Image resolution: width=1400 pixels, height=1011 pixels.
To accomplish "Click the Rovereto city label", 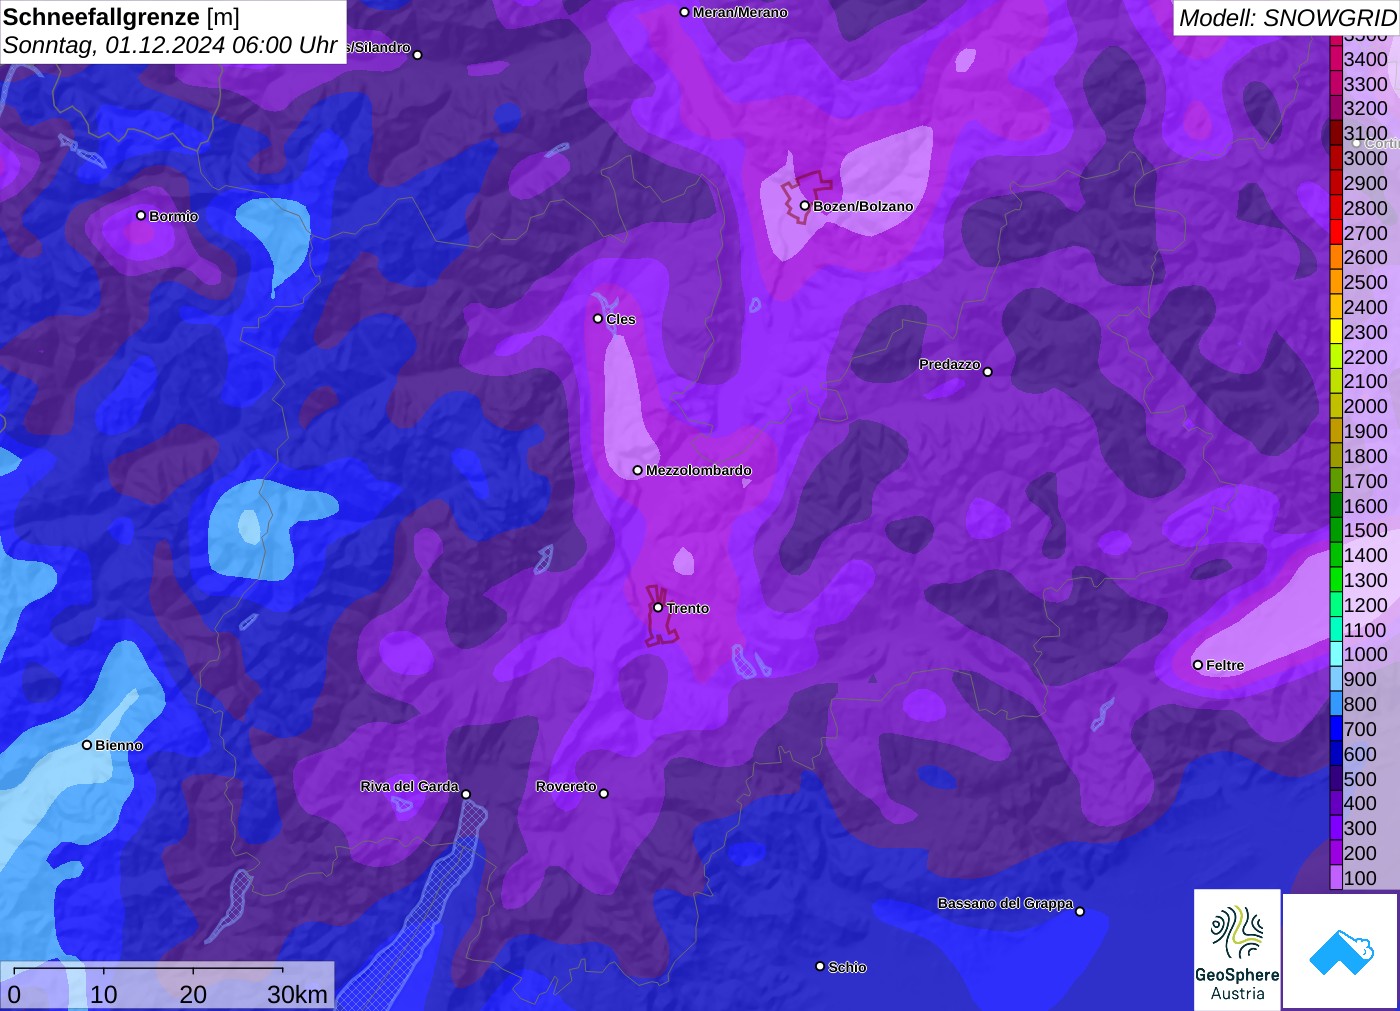I will [566, 786].
